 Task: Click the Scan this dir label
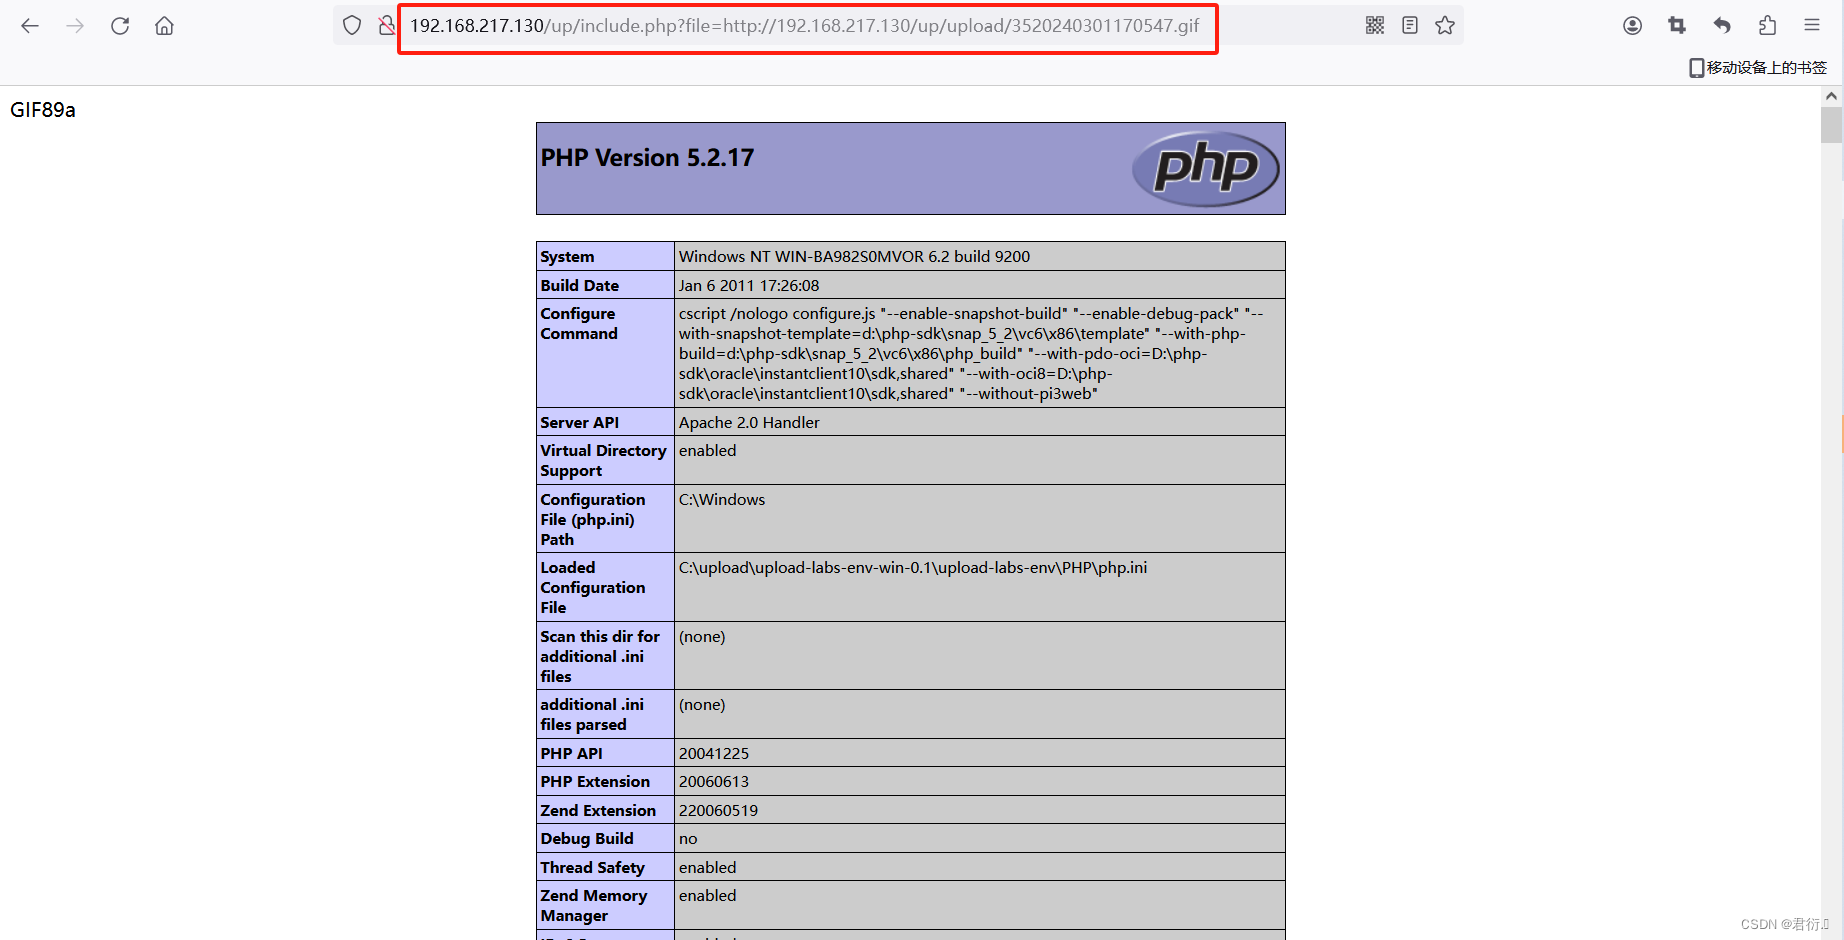(x=600, y=657)
